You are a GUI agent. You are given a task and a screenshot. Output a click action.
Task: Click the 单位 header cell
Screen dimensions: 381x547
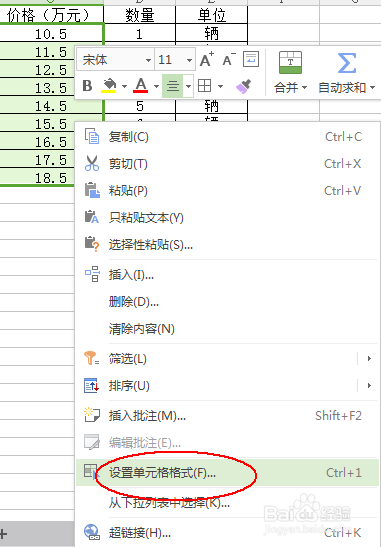[211, 15]
